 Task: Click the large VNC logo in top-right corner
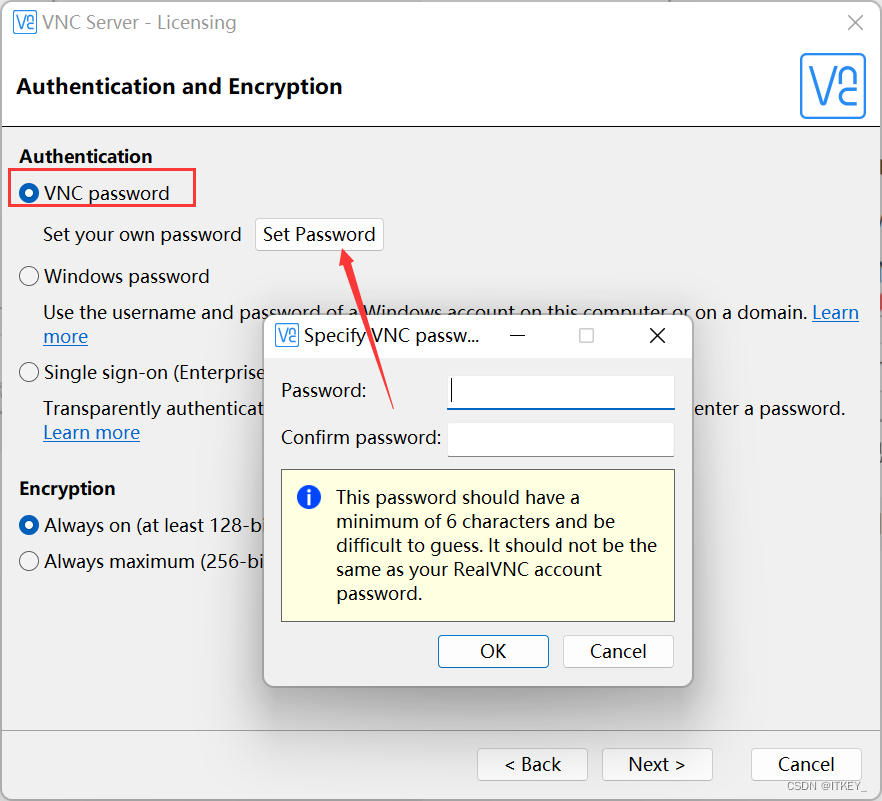[x=833, y=86]
